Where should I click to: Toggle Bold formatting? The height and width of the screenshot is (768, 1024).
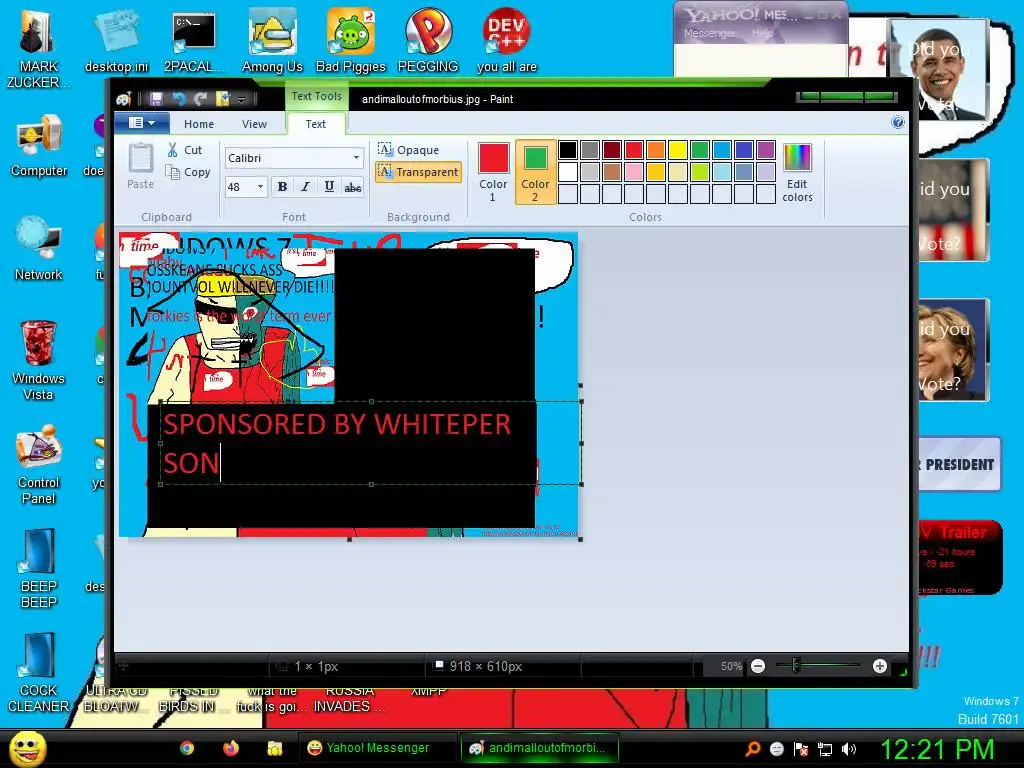[x=282, y=187]
